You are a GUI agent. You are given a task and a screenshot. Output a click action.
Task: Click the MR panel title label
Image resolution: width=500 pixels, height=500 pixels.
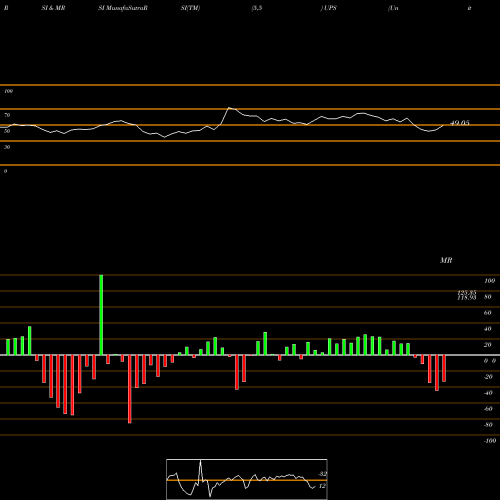click(x=446, y=260)
